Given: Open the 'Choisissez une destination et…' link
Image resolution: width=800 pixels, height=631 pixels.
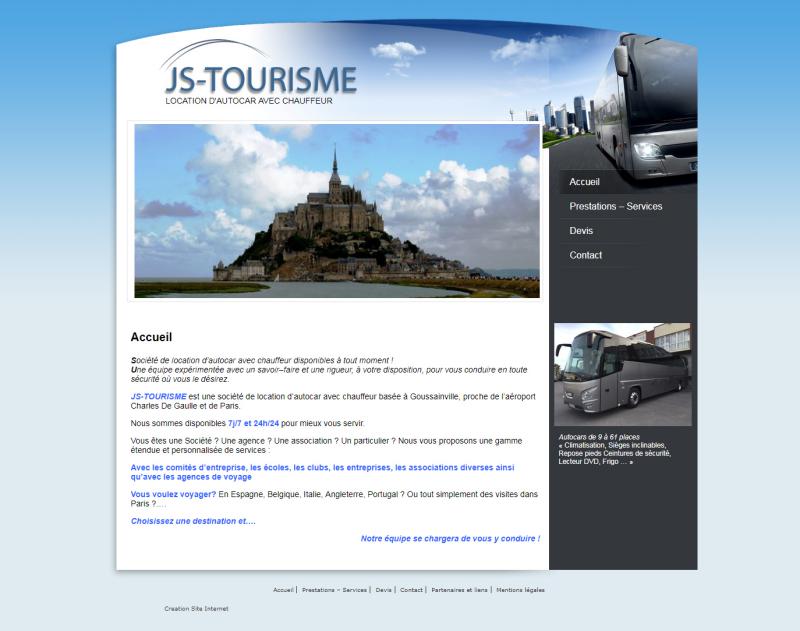Looking at the screenshot, I should pos(200,519).
